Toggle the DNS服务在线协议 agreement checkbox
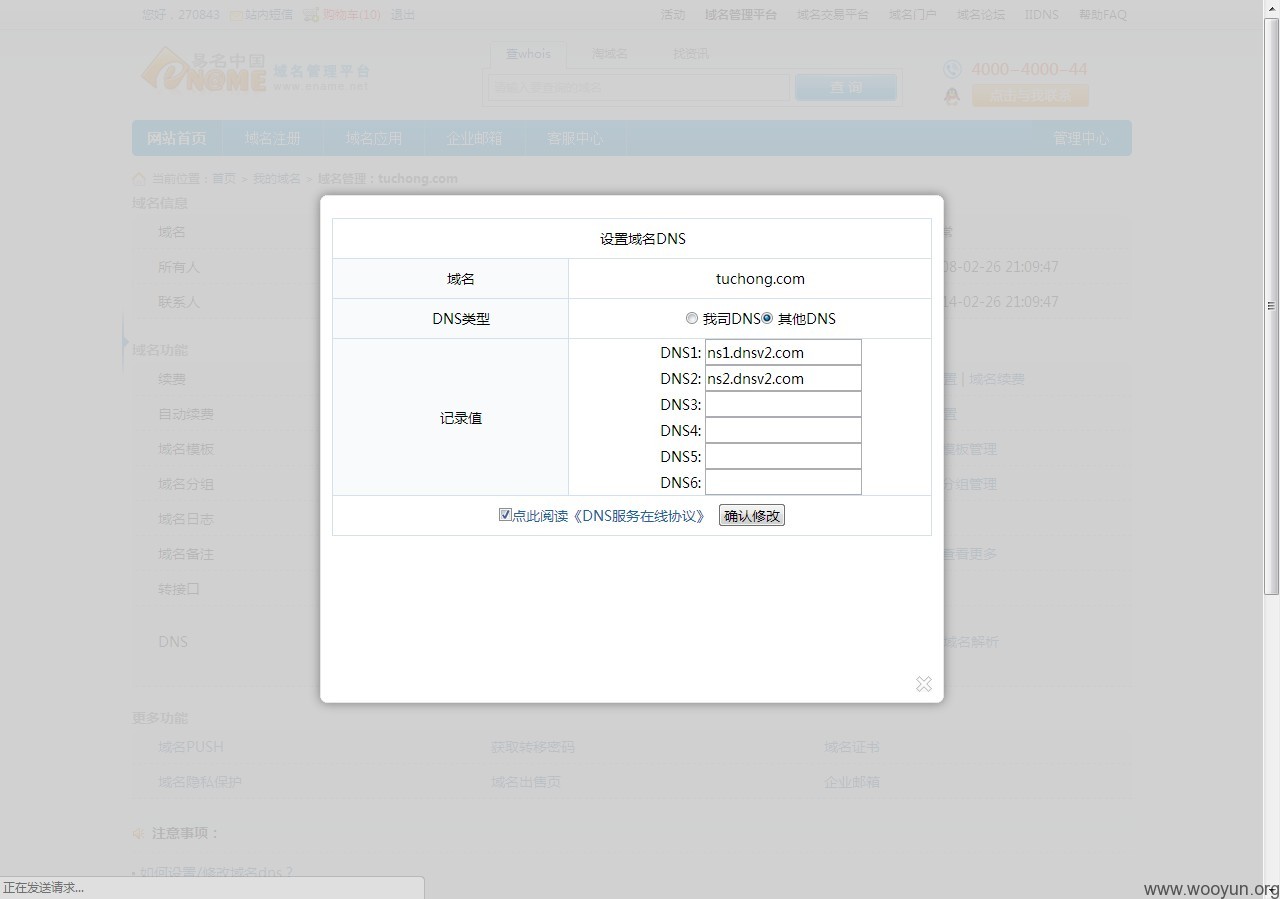 505,515
